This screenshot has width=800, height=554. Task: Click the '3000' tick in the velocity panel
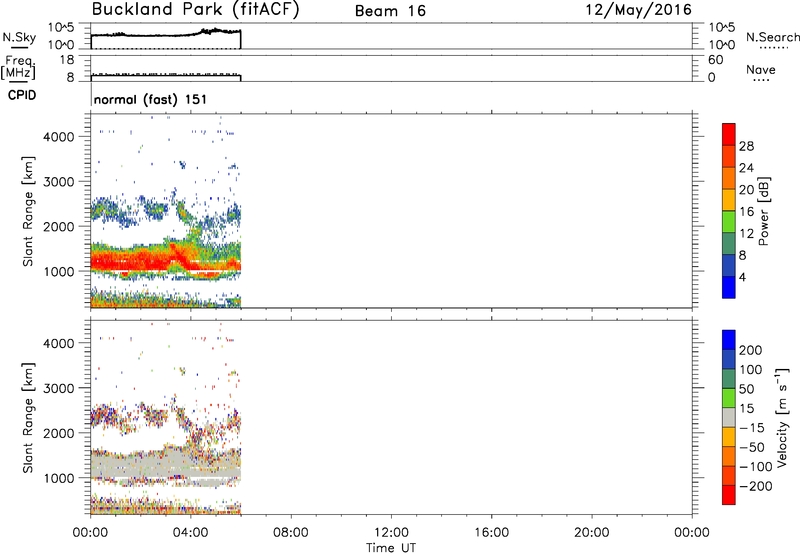coord(58,388)
